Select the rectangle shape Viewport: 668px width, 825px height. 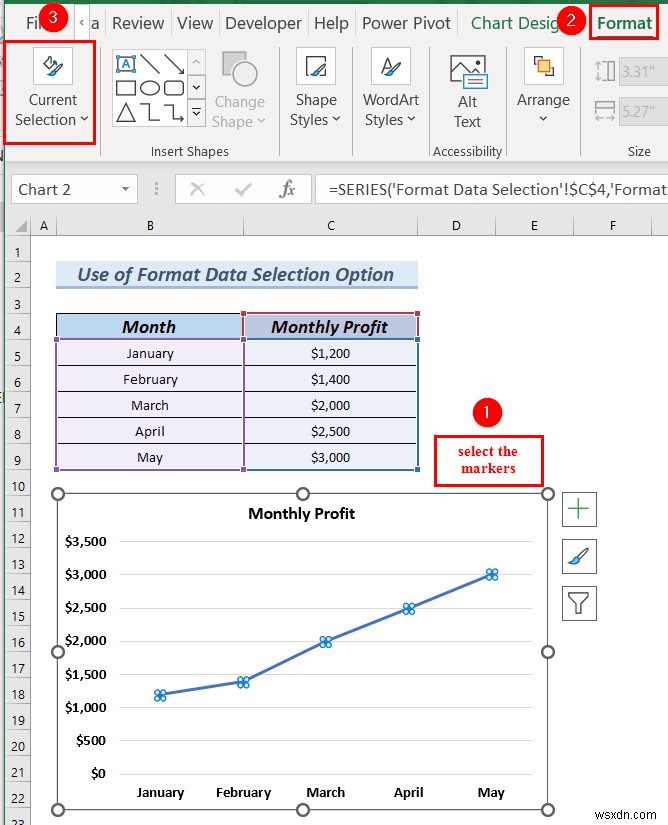coord(126,87)
